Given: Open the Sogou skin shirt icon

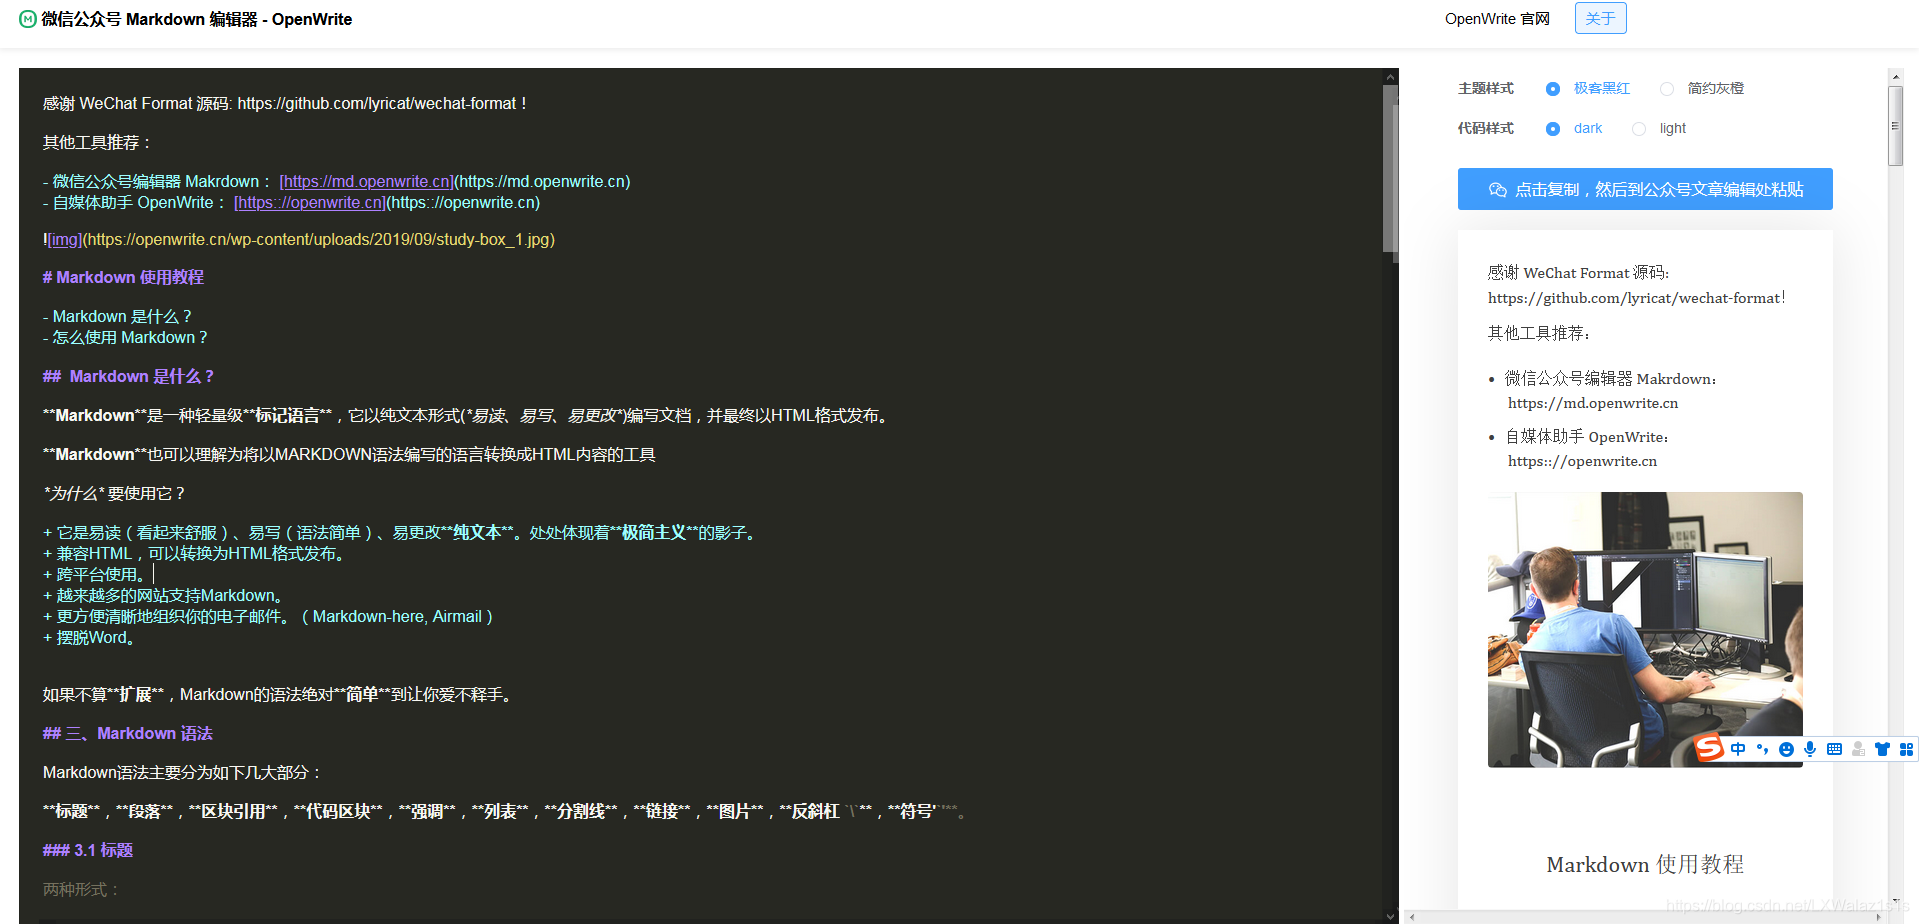Looking at the screenshot, I should click(1882, 749).
